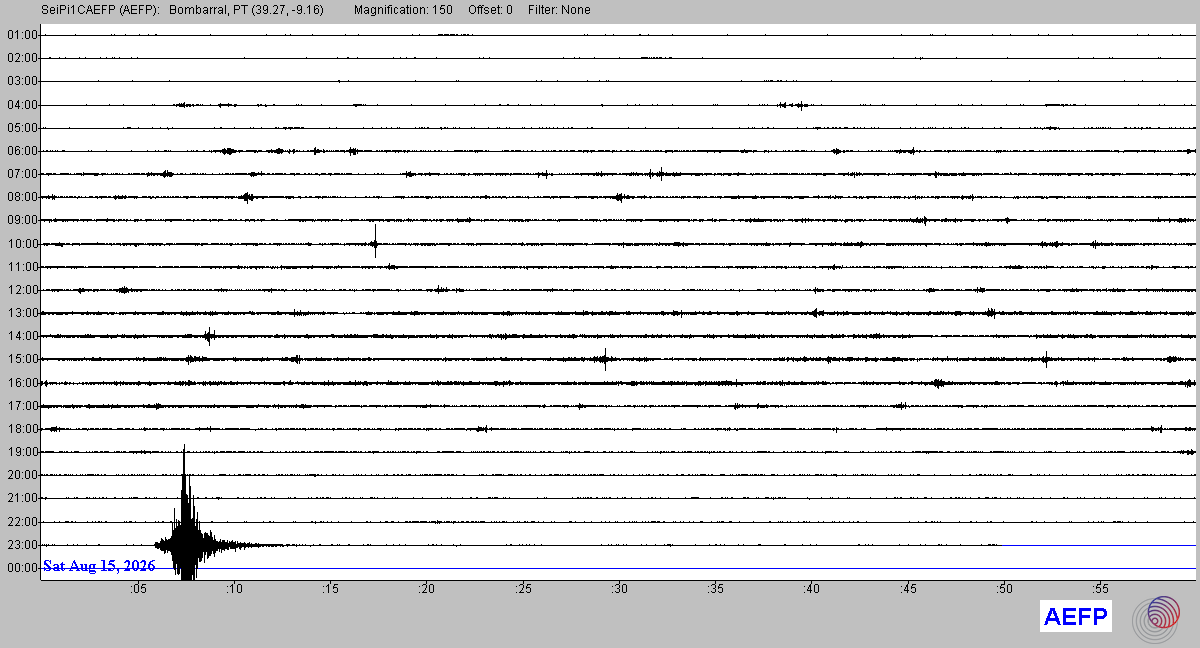Click the :15 minute axis marker
Viewport: 1200px width, 648px height.
pyautogui.click(x=330, y=589)
